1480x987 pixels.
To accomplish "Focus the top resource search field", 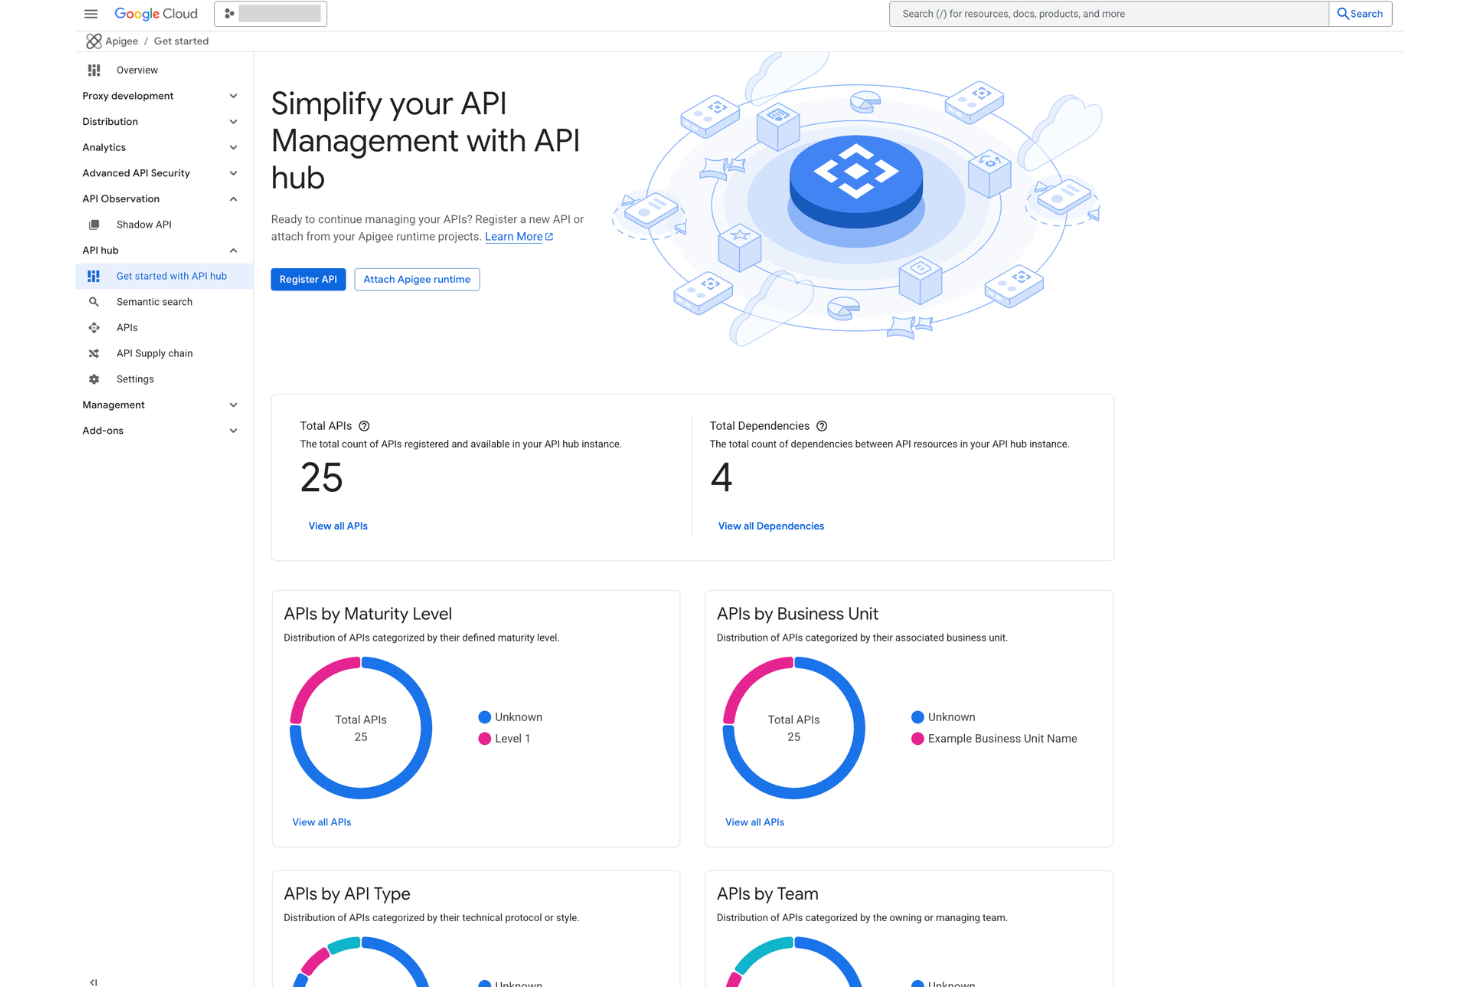I will pos(1109,14).
